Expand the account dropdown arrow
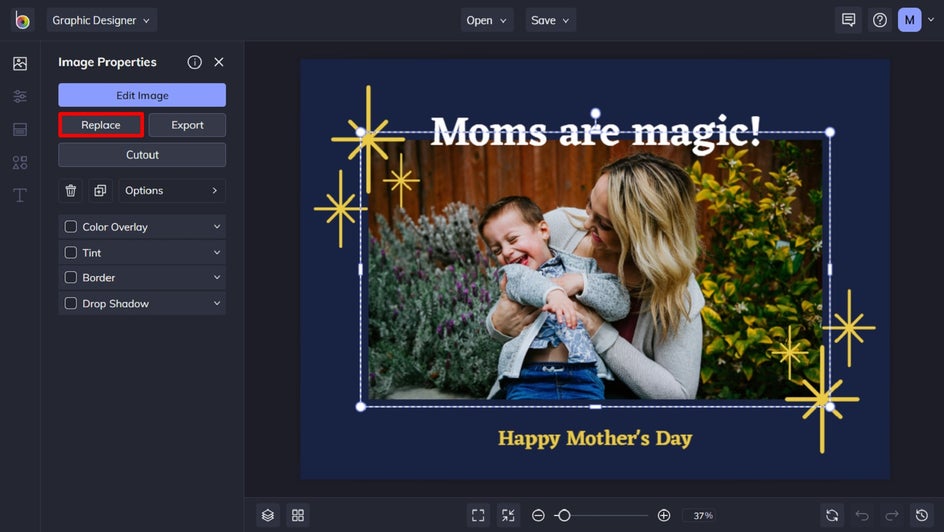This screenshot has height=532, width=944. pos(931,20)
